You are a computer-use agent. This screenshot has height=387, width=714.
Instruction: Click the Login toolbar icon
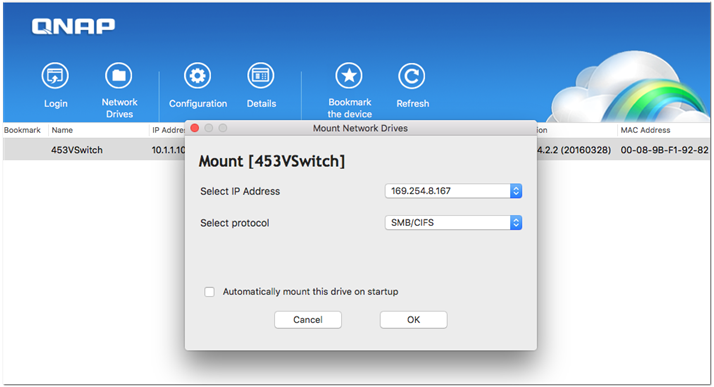55,76
